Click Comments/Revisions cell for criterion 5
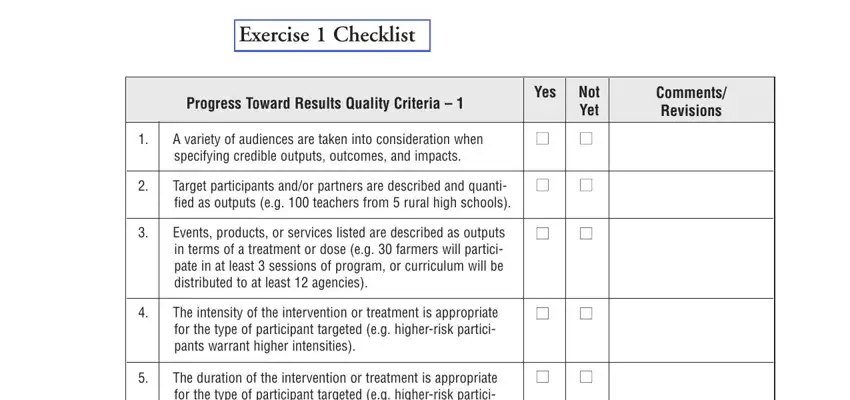The width and height of the screenshot is (850, 400). click(x=692, y=382)
